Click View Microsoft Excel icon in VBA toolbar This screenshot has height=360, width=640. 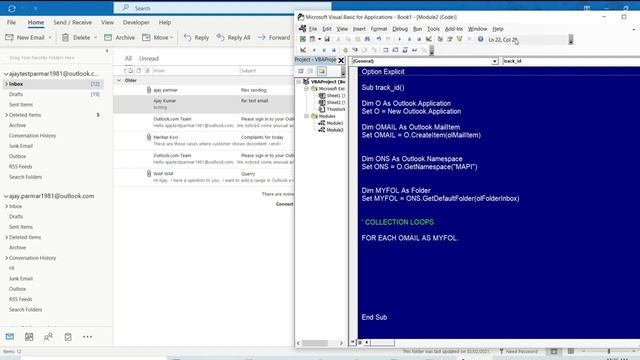point(302,39)
